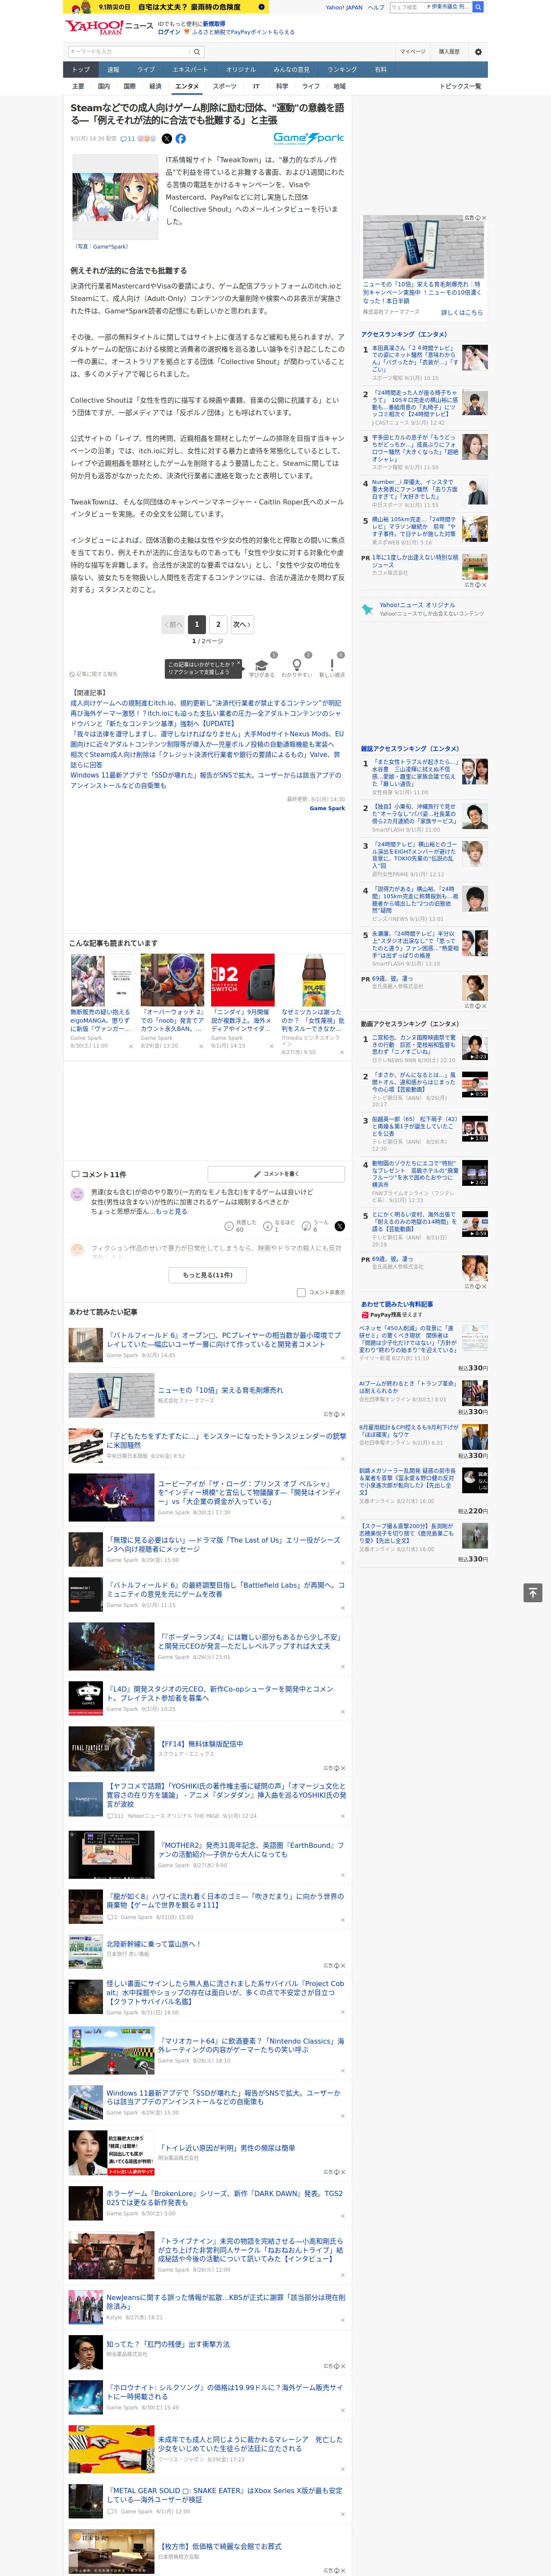
Task: Open the 購入履歴 link
Action: click(x=449, y=52)
